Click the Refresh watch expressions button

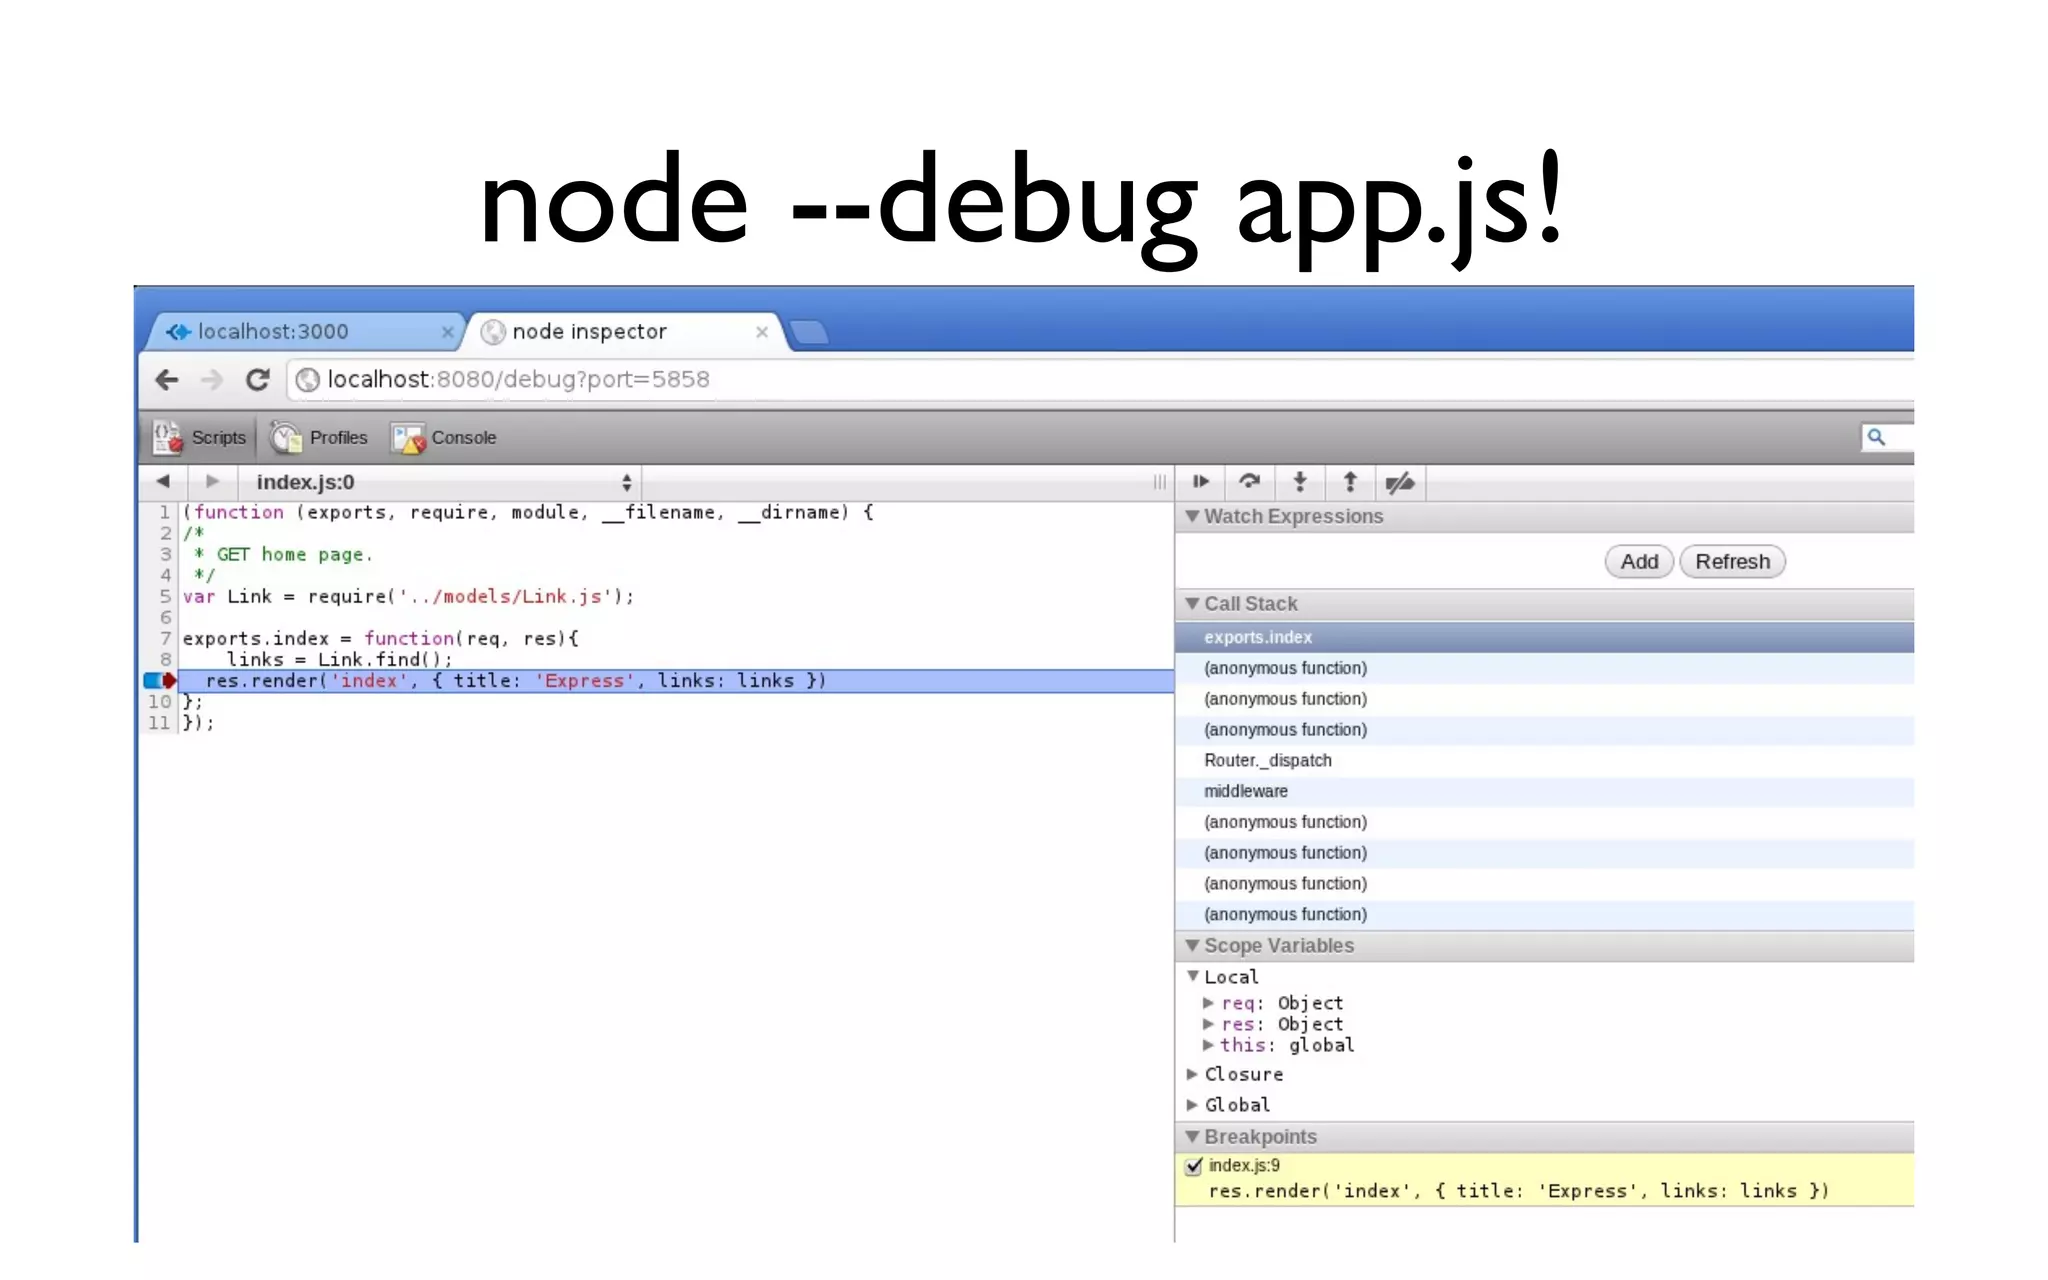pos(1732,562)
